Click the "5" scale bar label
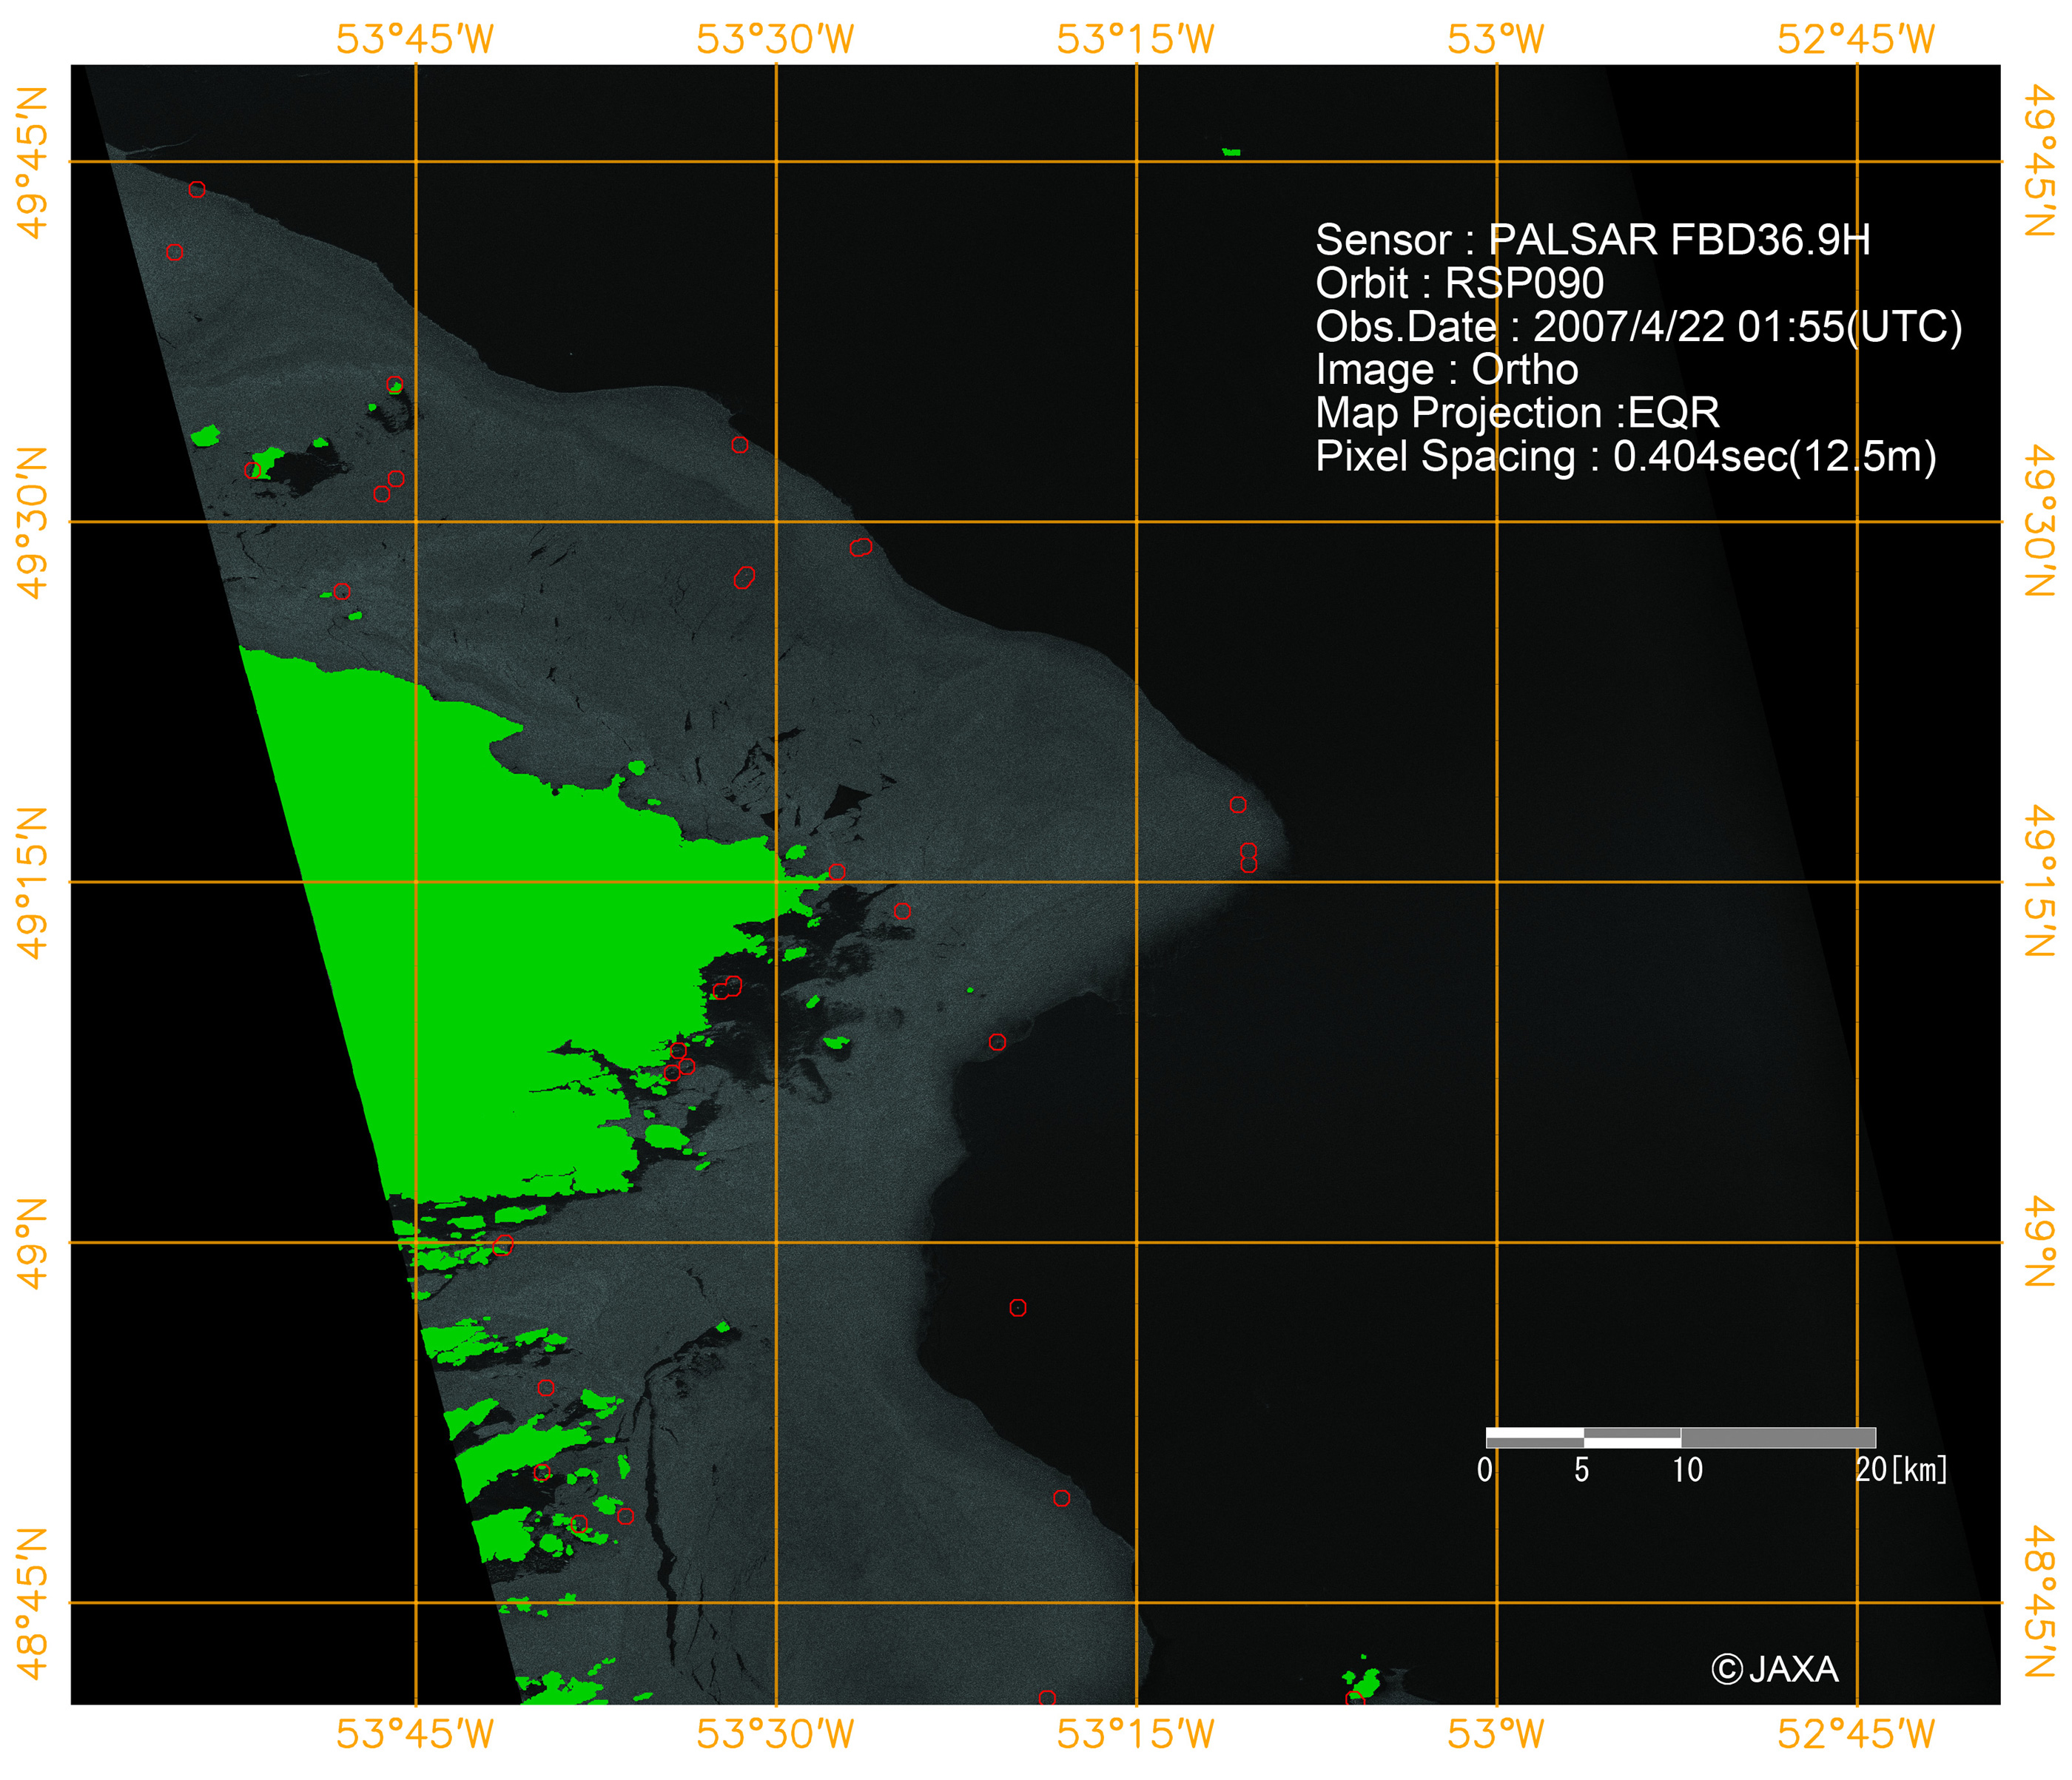This screenshot has width=2072, height=1780. pos(1581,1469)
